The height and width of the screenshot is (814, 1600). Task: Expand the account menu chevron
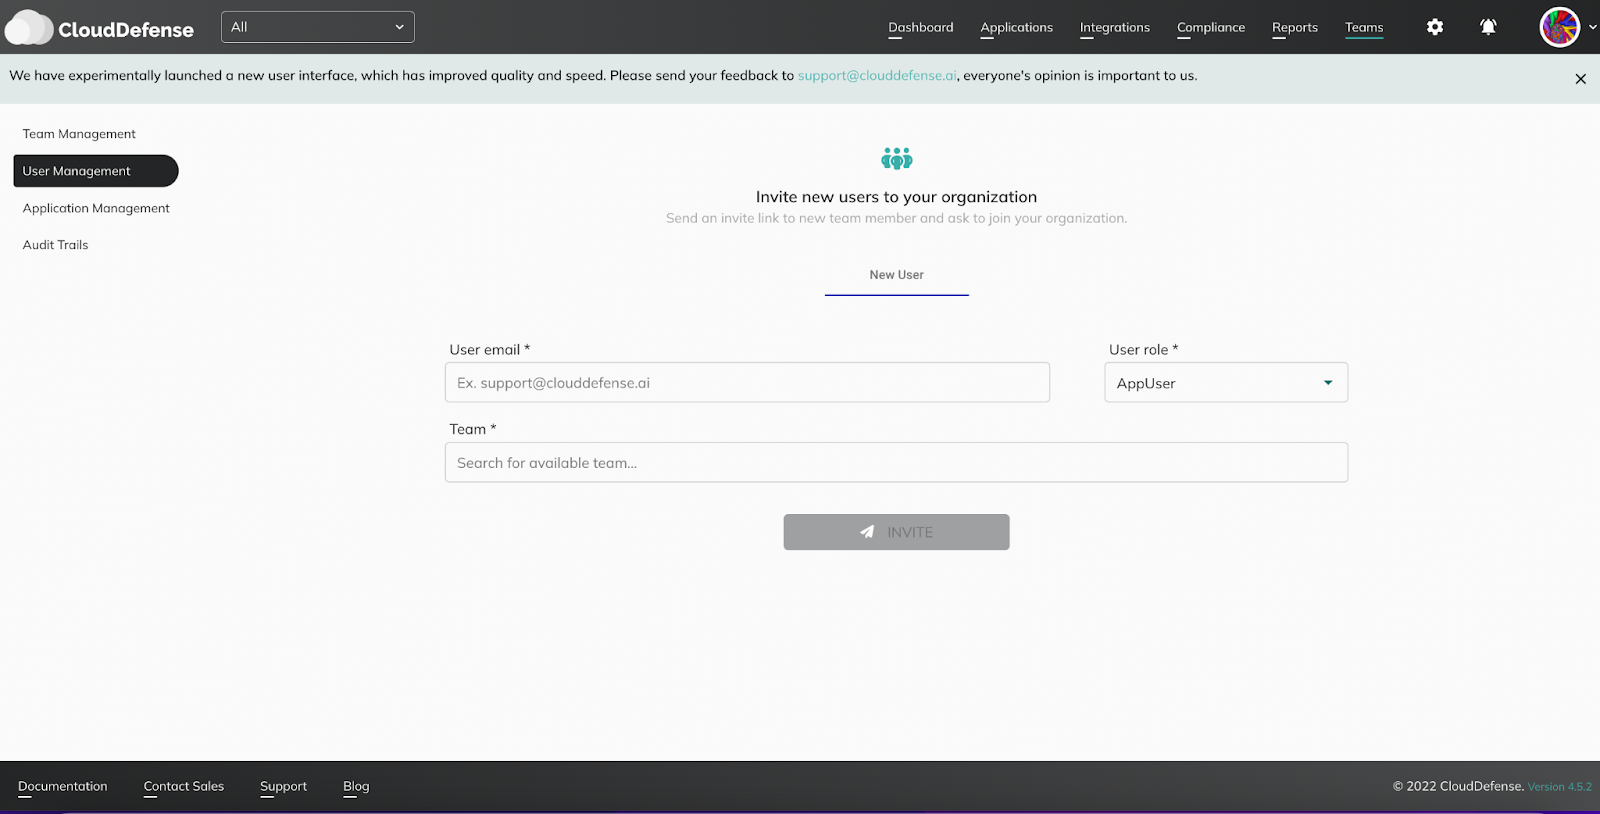pos(1592,27)
